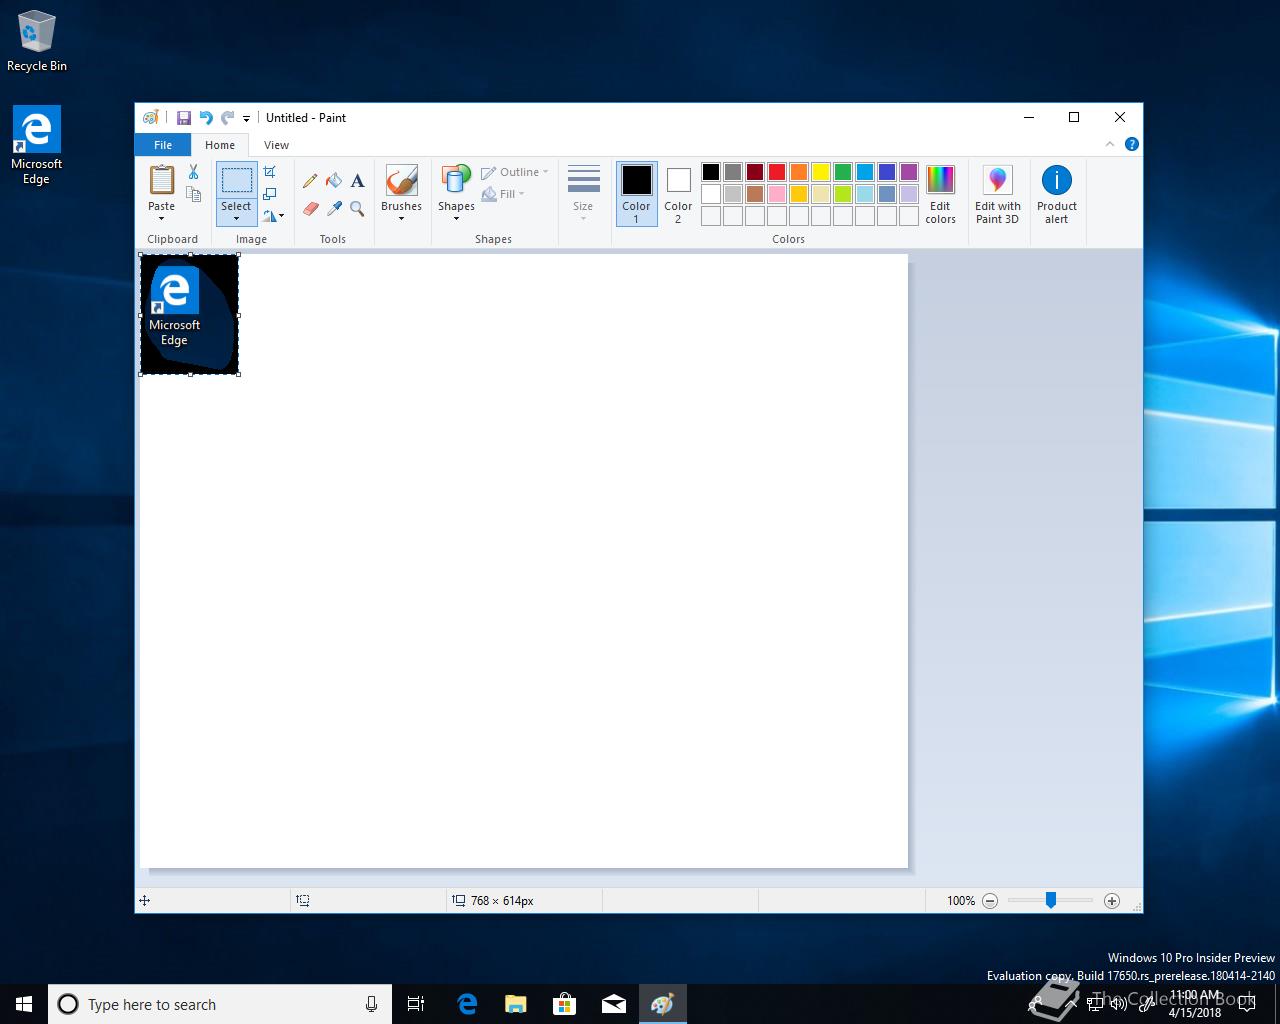Pick the yellow color swatch

(x=821, y=172)
